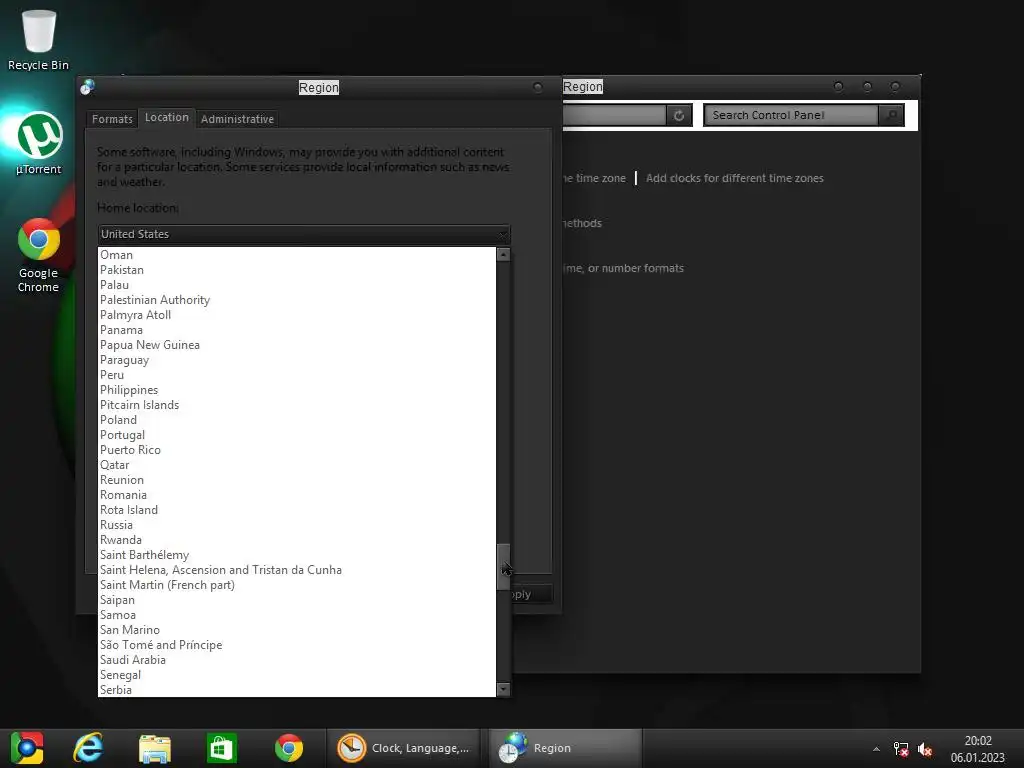
Task: Click the muted volume tray icon
Action: pos(925,749)
